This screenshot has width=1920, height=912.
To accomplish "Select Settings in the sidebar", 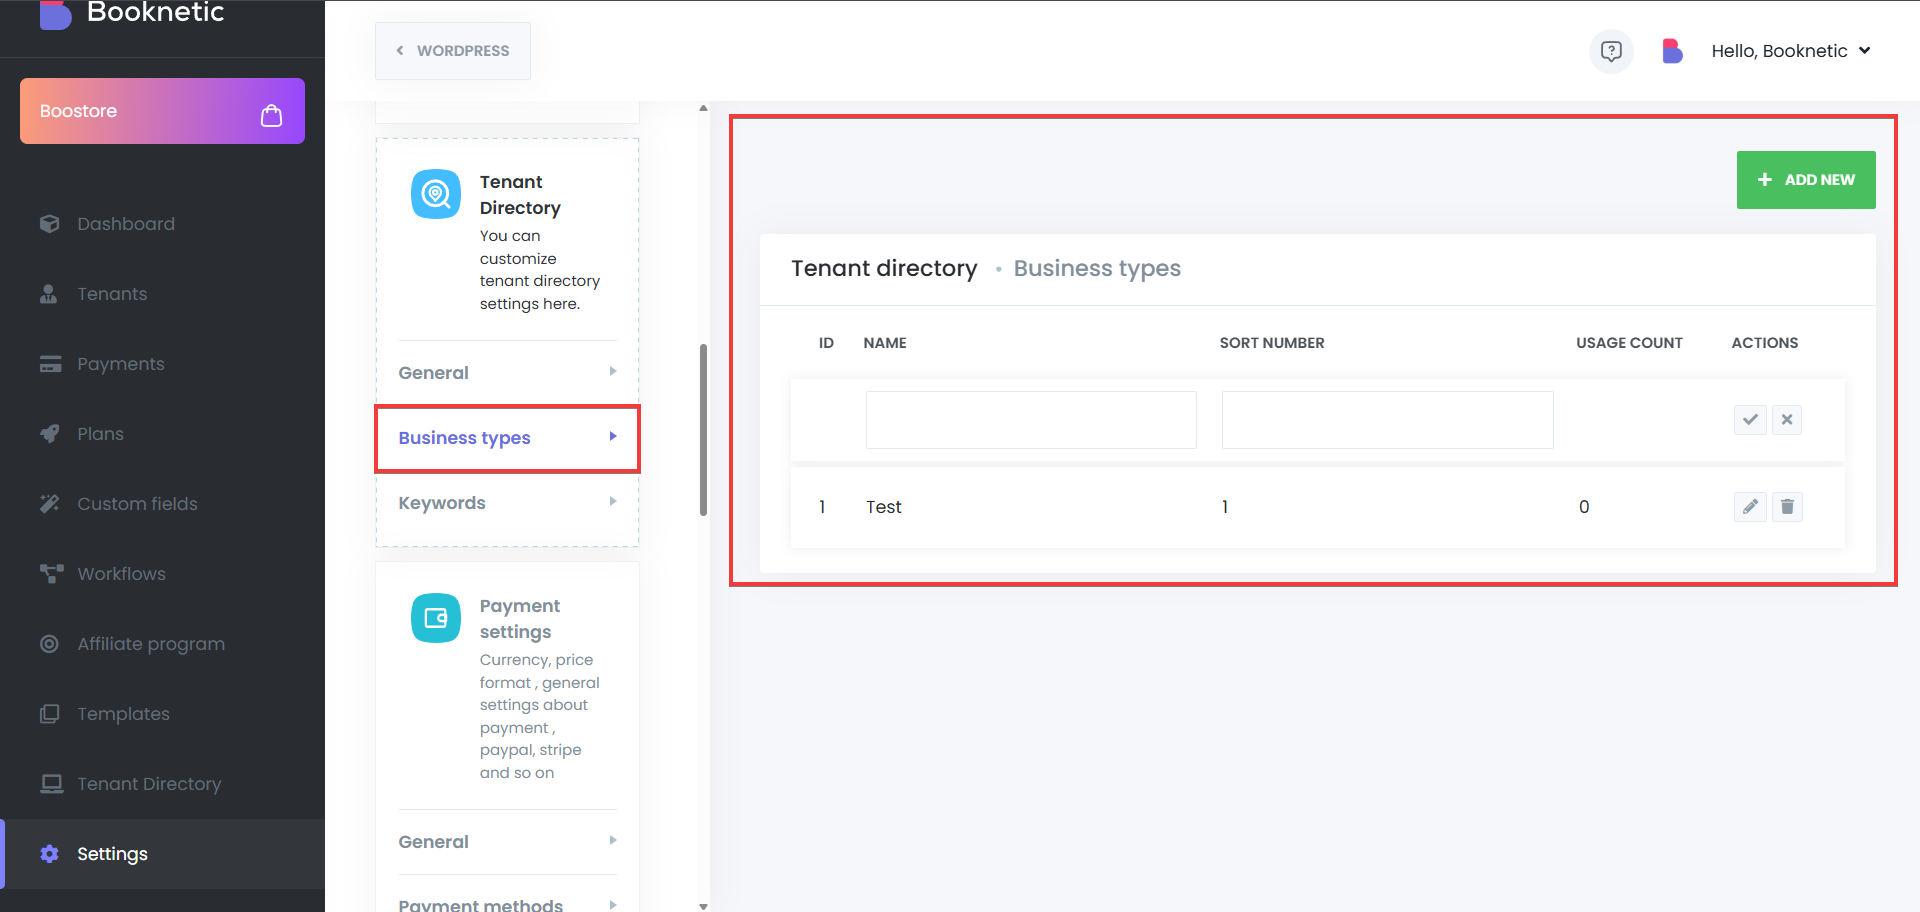I will (x=162, y=854).
